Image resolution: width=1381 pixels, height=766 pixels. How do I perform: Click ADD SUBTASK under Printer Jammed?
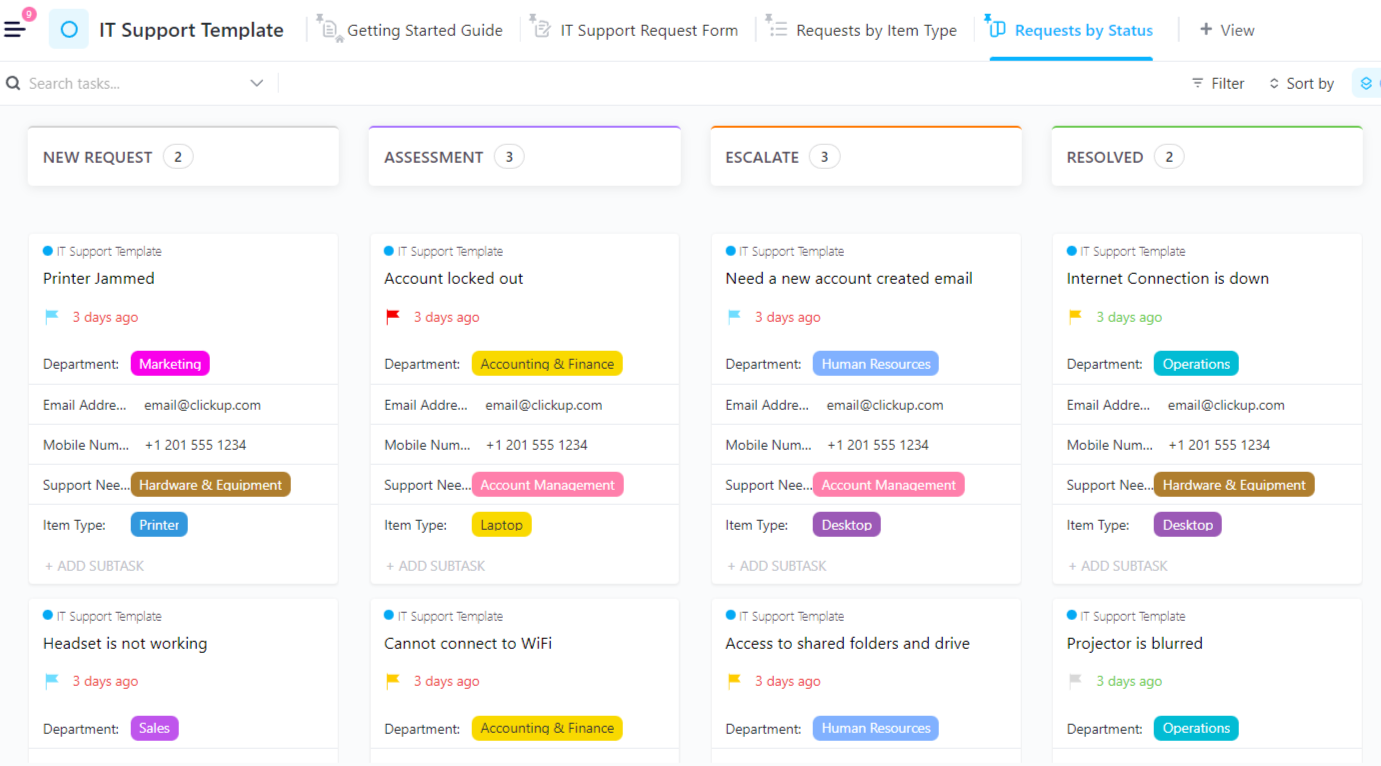click(95, 565)
